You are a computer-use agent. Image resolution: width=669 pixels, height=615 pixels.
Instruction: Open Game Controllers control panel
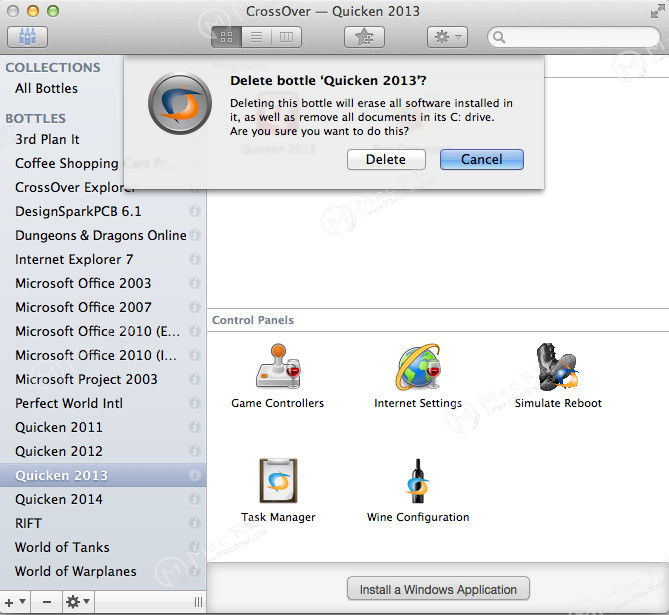[x=278, y=376]
